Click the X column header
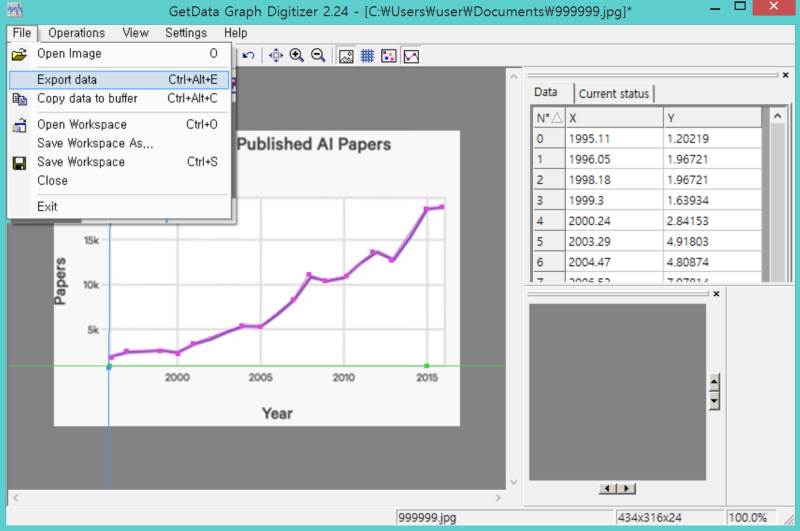 [614, 118]
